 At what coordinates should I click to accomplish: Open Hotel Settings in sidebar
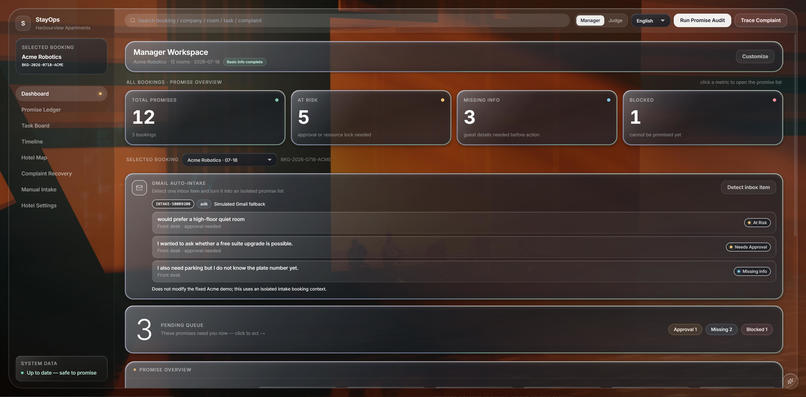[x=61, y=205]
